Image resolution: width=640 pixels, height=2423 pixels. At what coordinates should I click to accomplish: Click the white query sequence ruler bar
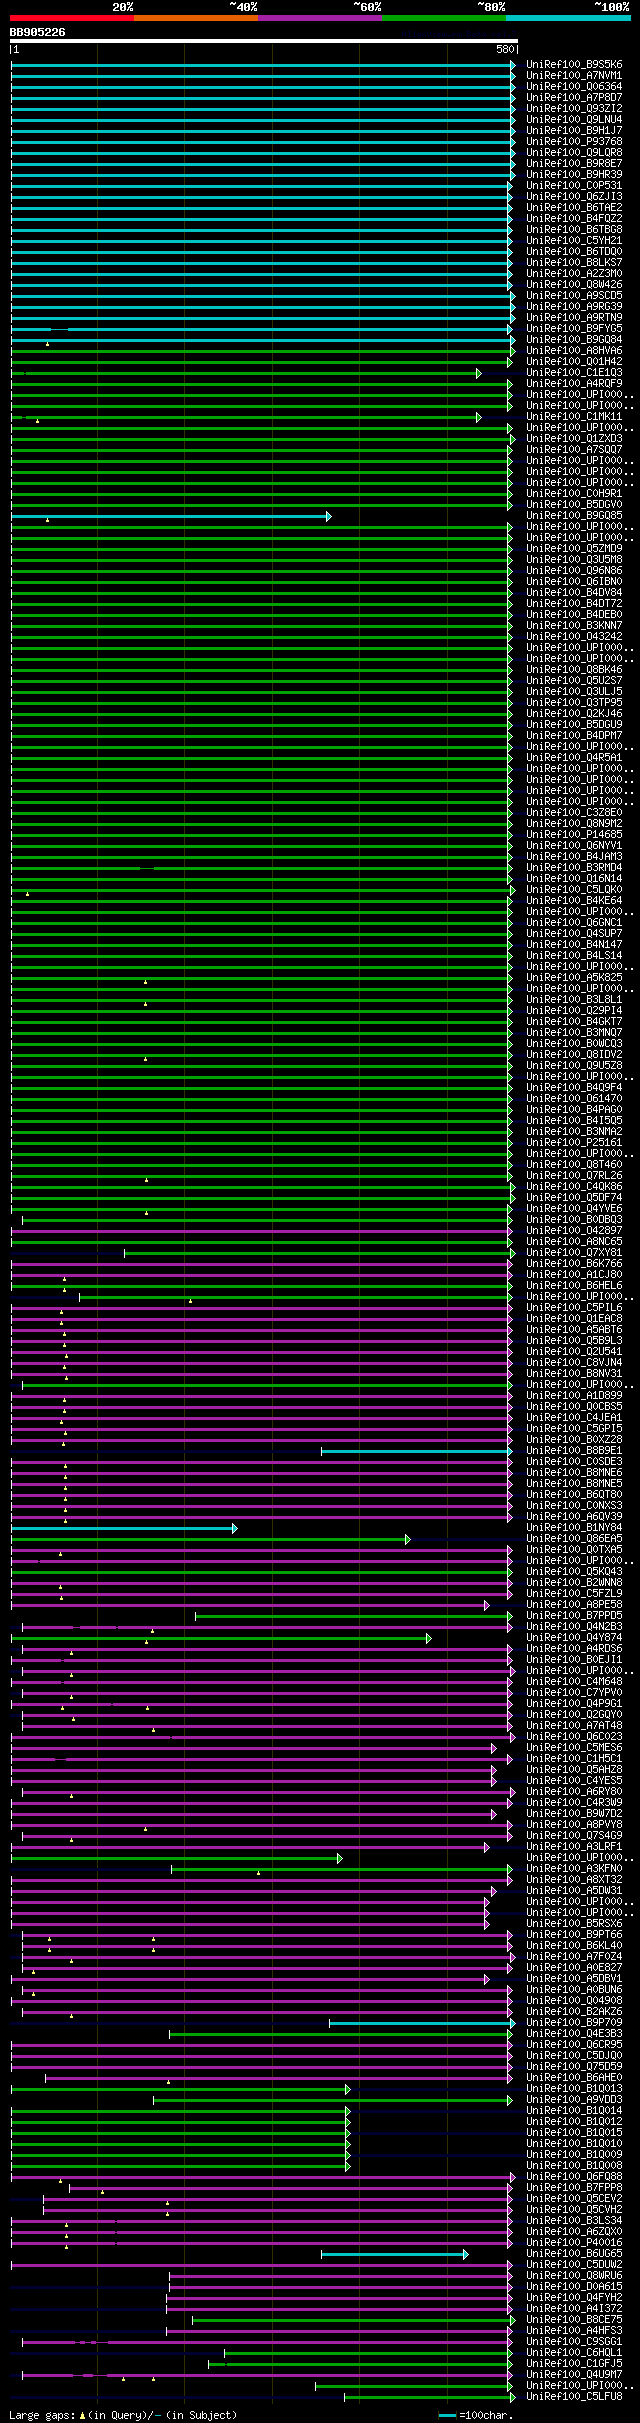(263, 41)
